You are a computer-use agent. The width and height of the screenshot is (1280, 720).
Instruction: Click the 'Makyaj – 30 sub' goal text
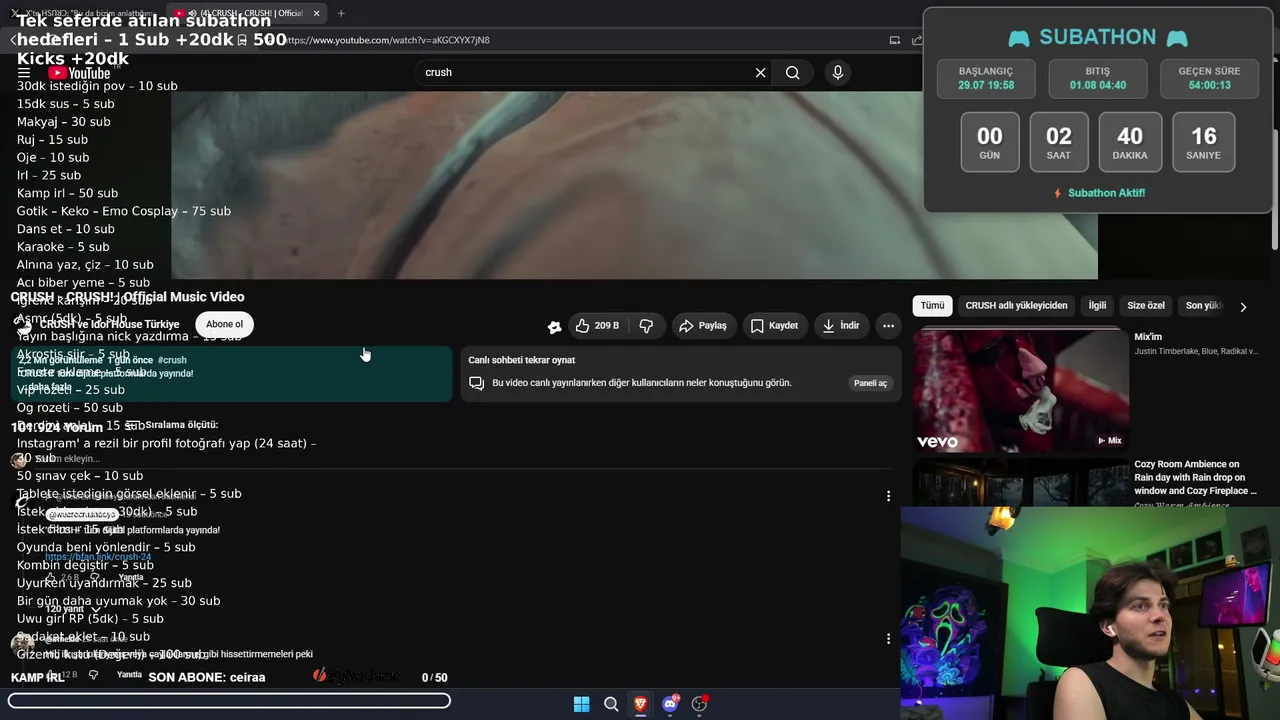63,122
